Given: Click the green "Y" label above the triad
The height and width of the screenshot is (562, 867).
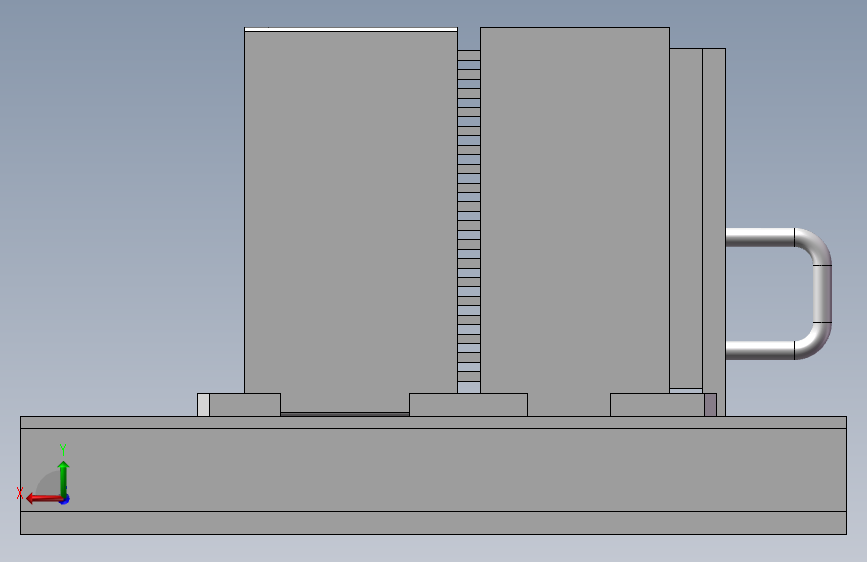Looking at the screenshot, I should coord(63,449).
